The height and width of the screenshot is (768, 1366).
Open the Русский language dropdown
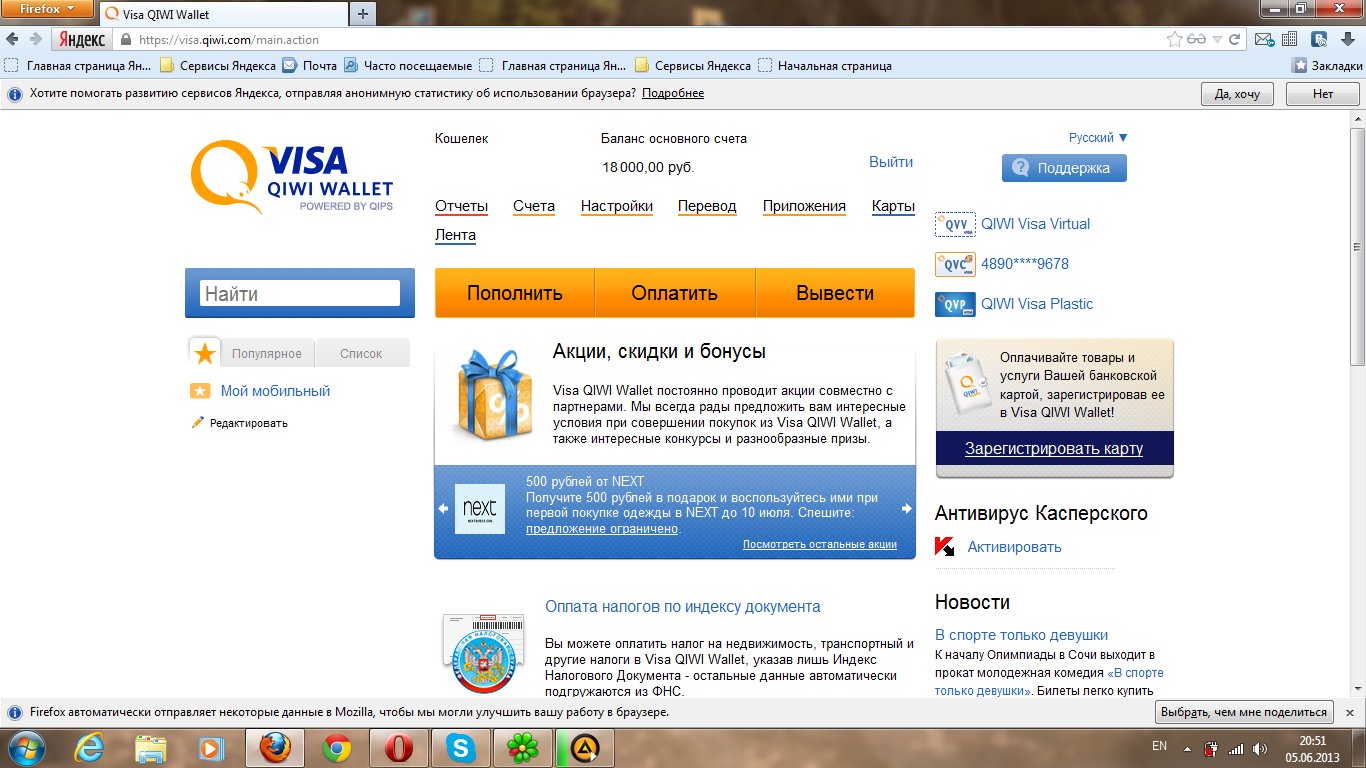pyautogui.click(x=1098, y=138)
